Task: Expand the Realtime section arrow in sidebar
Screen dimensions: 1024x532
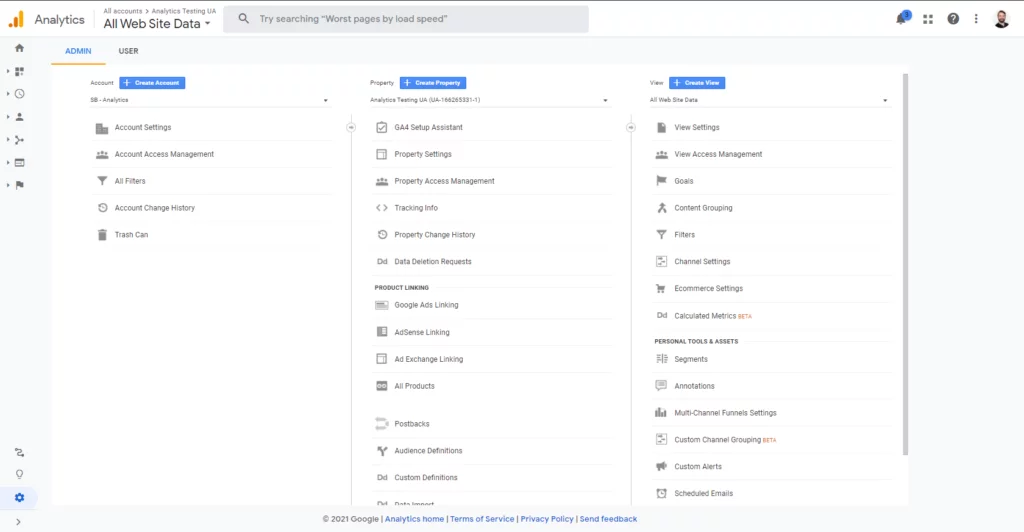Action: pos(8,94)
